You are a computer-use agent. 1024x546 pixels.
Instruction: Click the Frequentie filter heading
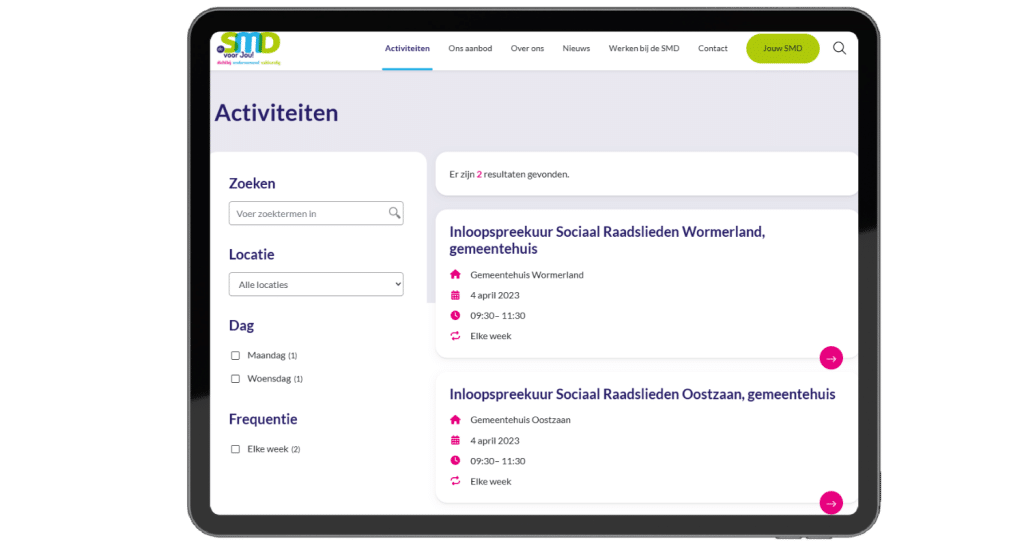tap(263, 419)
